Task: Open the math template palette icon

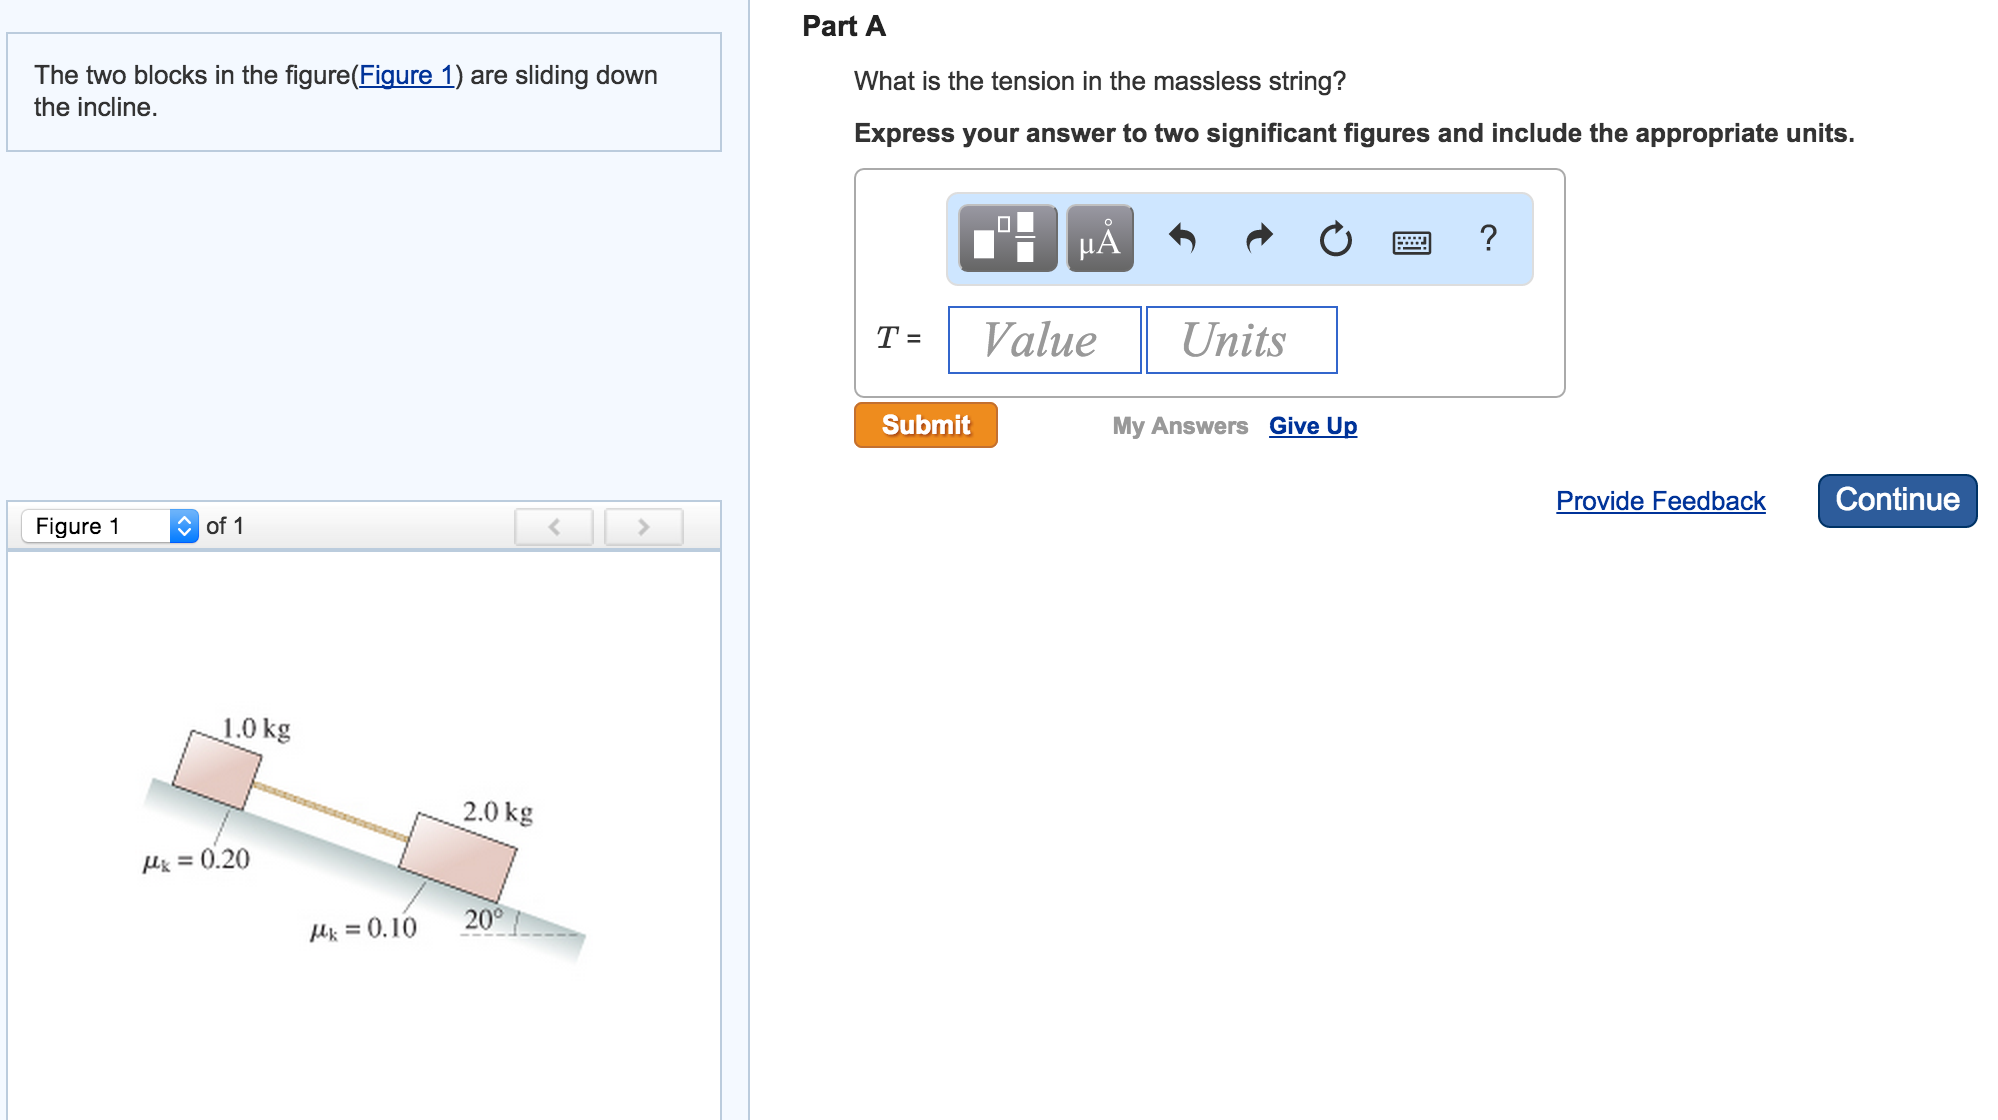Action: pos(1005,238)
